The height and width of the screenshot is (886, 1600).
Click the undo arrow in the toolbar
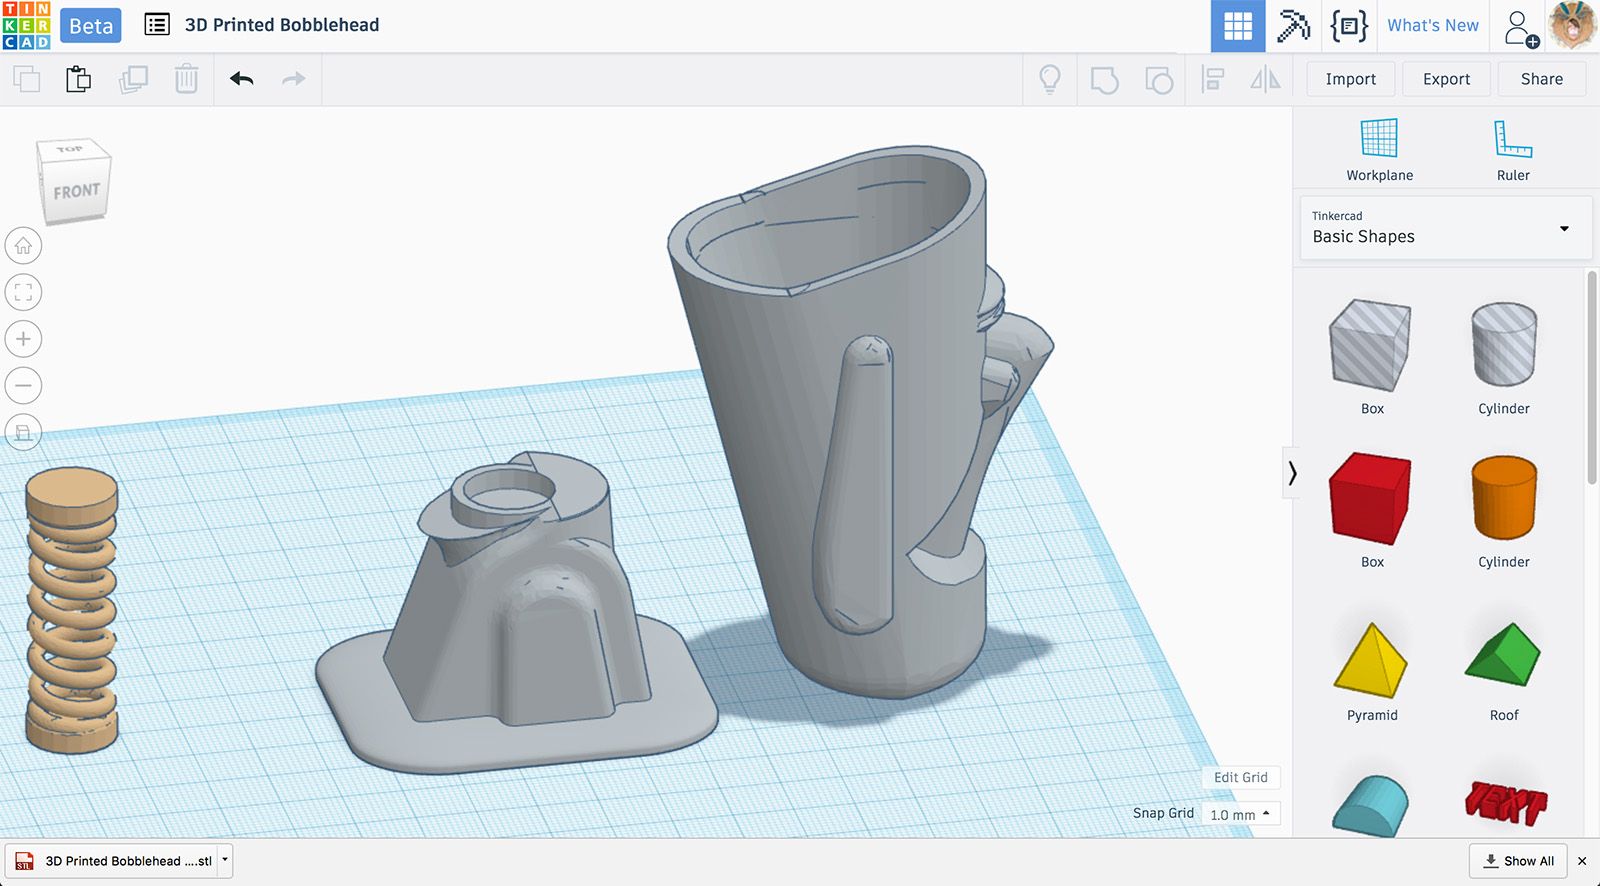[241, 79]
